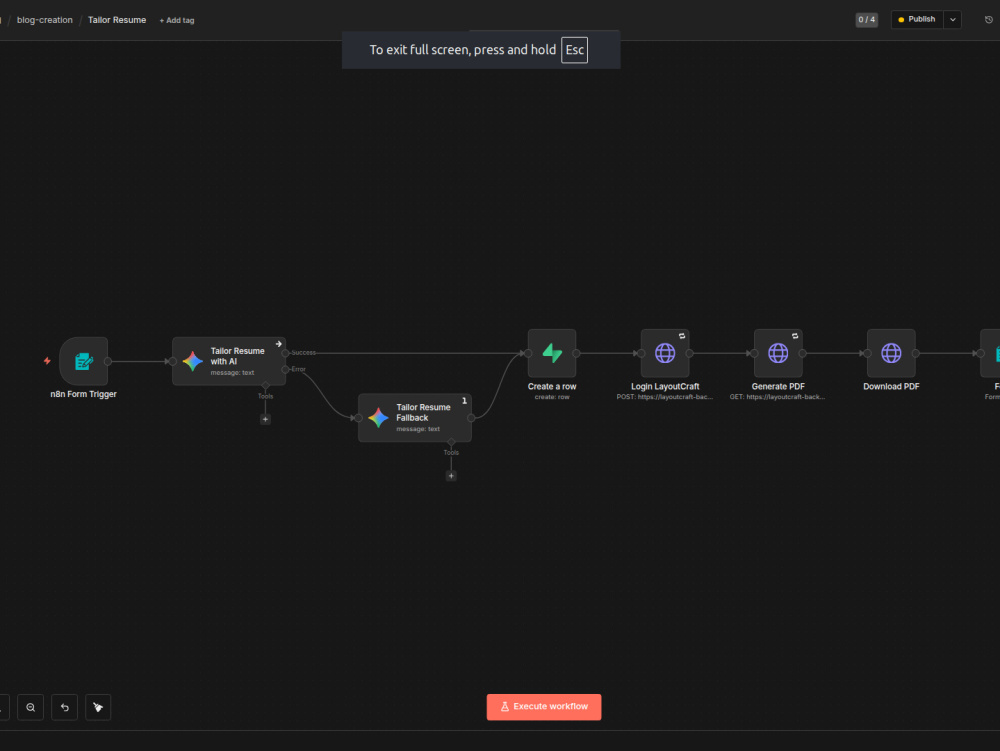Image resolution: width=1000 pixels, height=751 pixels.
Task: Click Error output of Tailor Resume with AI
Action: (x=286, y=369)
